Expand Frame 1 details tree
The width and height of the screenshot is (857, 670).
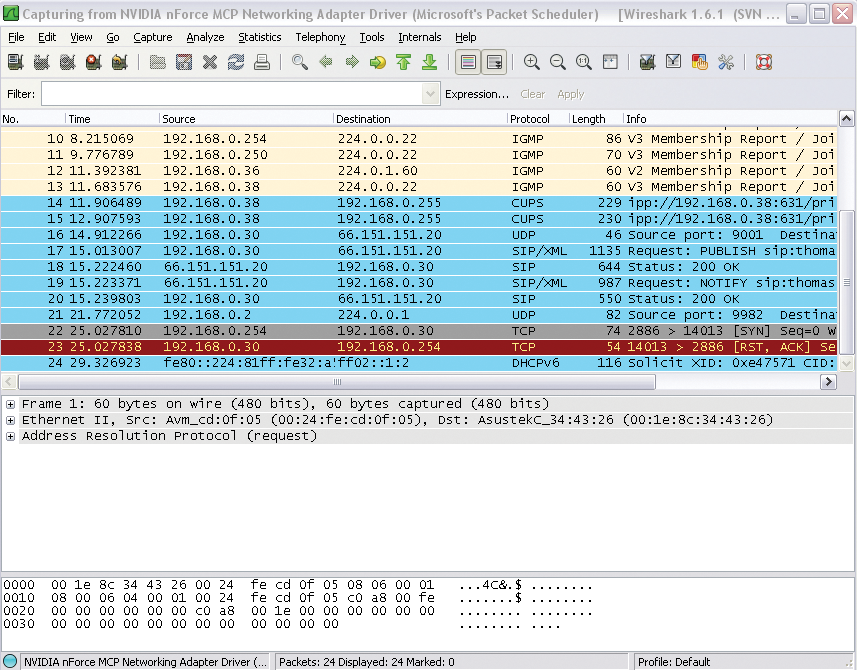coord(10,404)
